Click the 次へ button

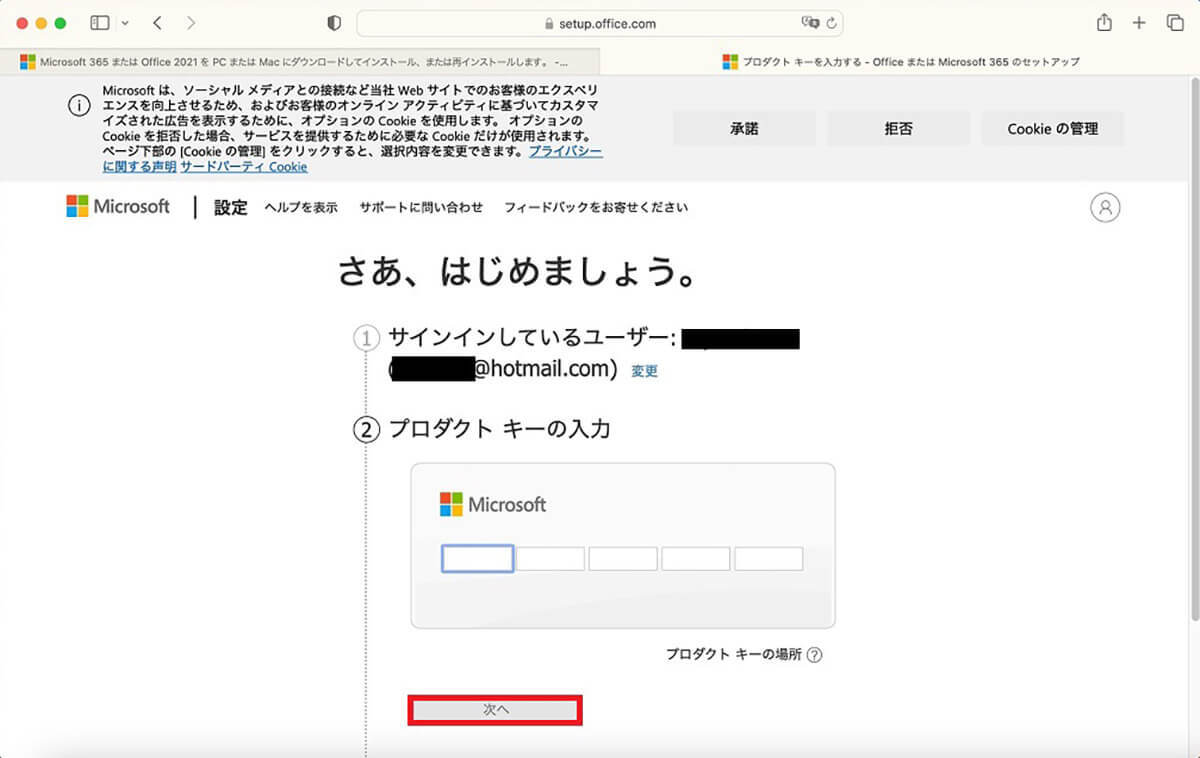(496, 709)
